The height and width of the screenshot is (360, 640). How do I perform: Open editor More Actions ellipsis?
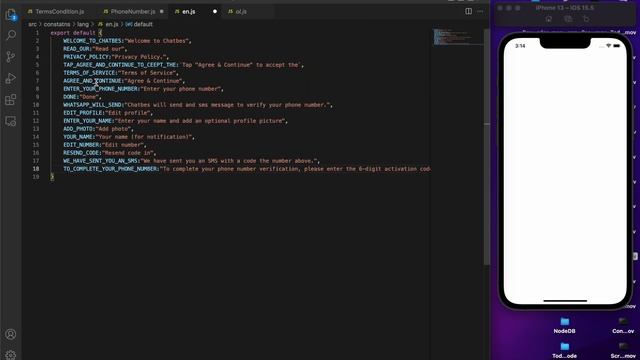pyautogui.click(x=480, y=11)
